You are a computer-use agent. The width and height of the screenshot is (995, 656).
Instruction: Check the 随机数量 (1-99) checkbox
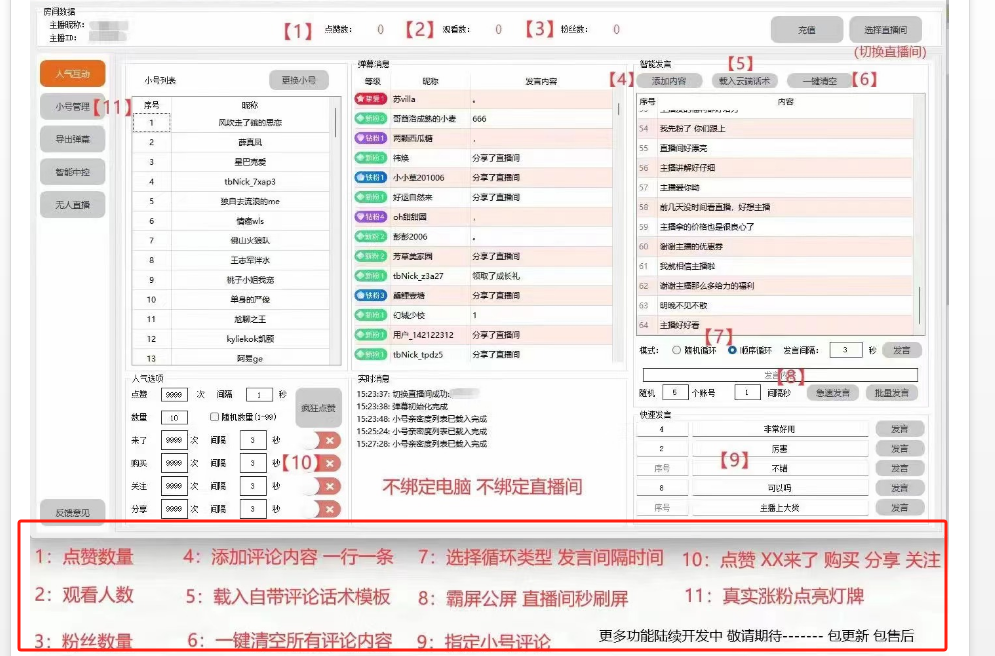click(214, 417)
